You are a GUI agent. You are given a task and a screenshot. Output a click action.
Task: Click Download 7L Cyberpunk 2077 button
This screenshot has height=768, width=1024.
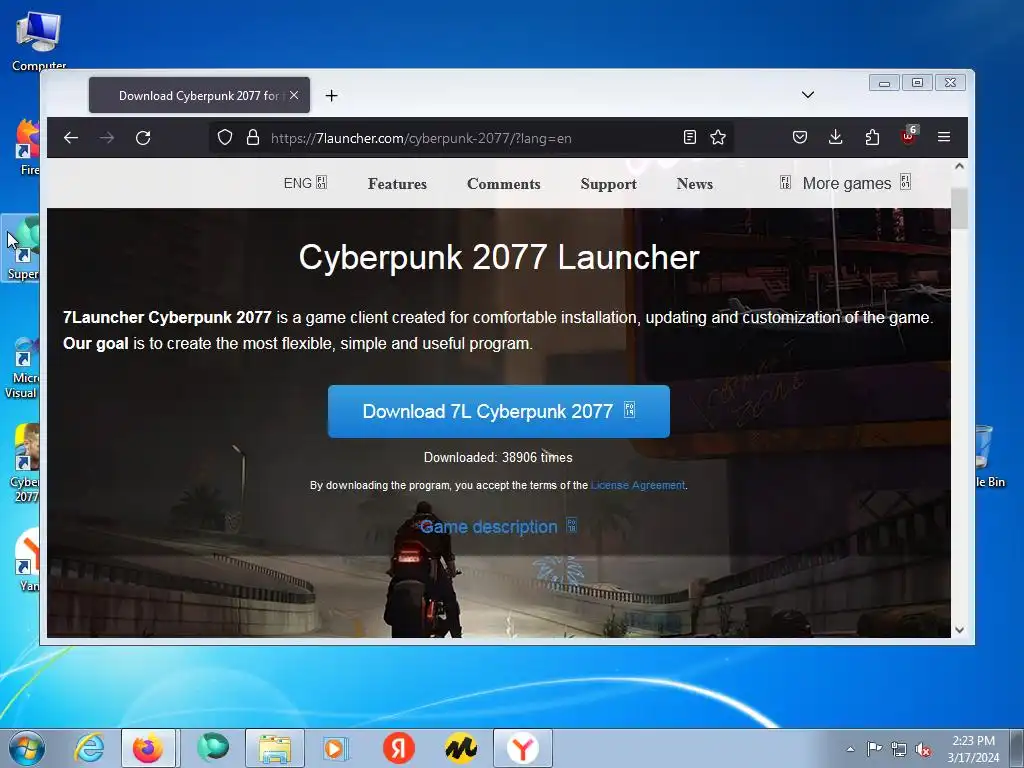[x=499, y=411]
